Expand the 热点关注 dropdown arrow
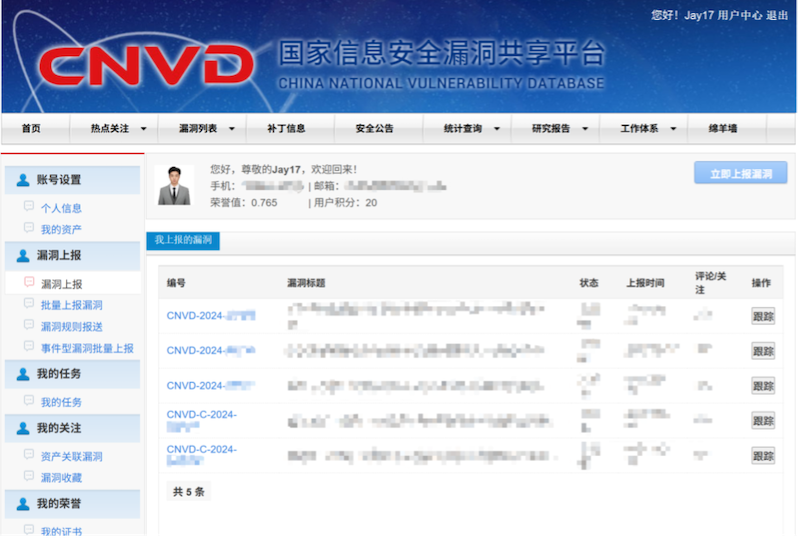The image size is (800, 539). tap(143, 129)
